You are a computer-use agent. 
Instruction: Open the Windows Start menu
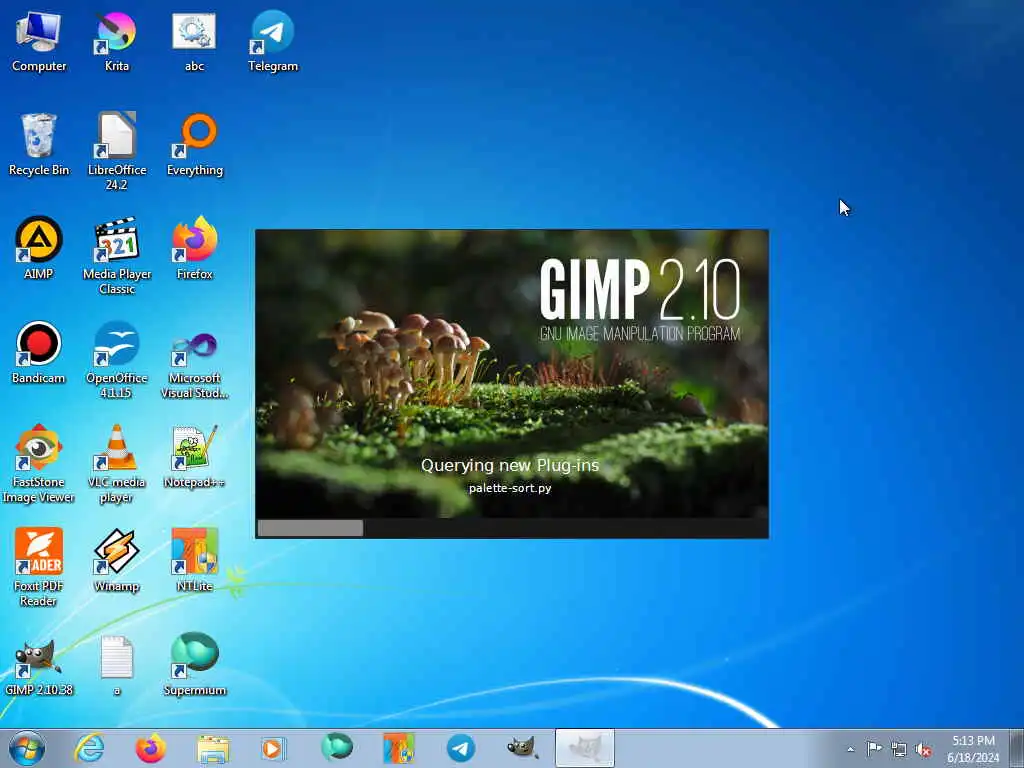pyautogui.click(x=27, y=748)
